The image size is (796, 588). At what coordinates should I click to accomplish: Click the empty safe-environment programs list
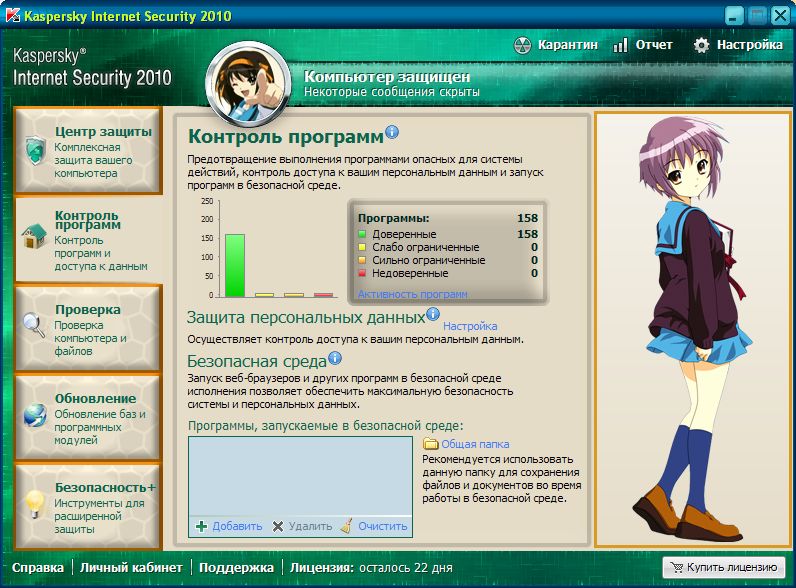coord(300,476)
